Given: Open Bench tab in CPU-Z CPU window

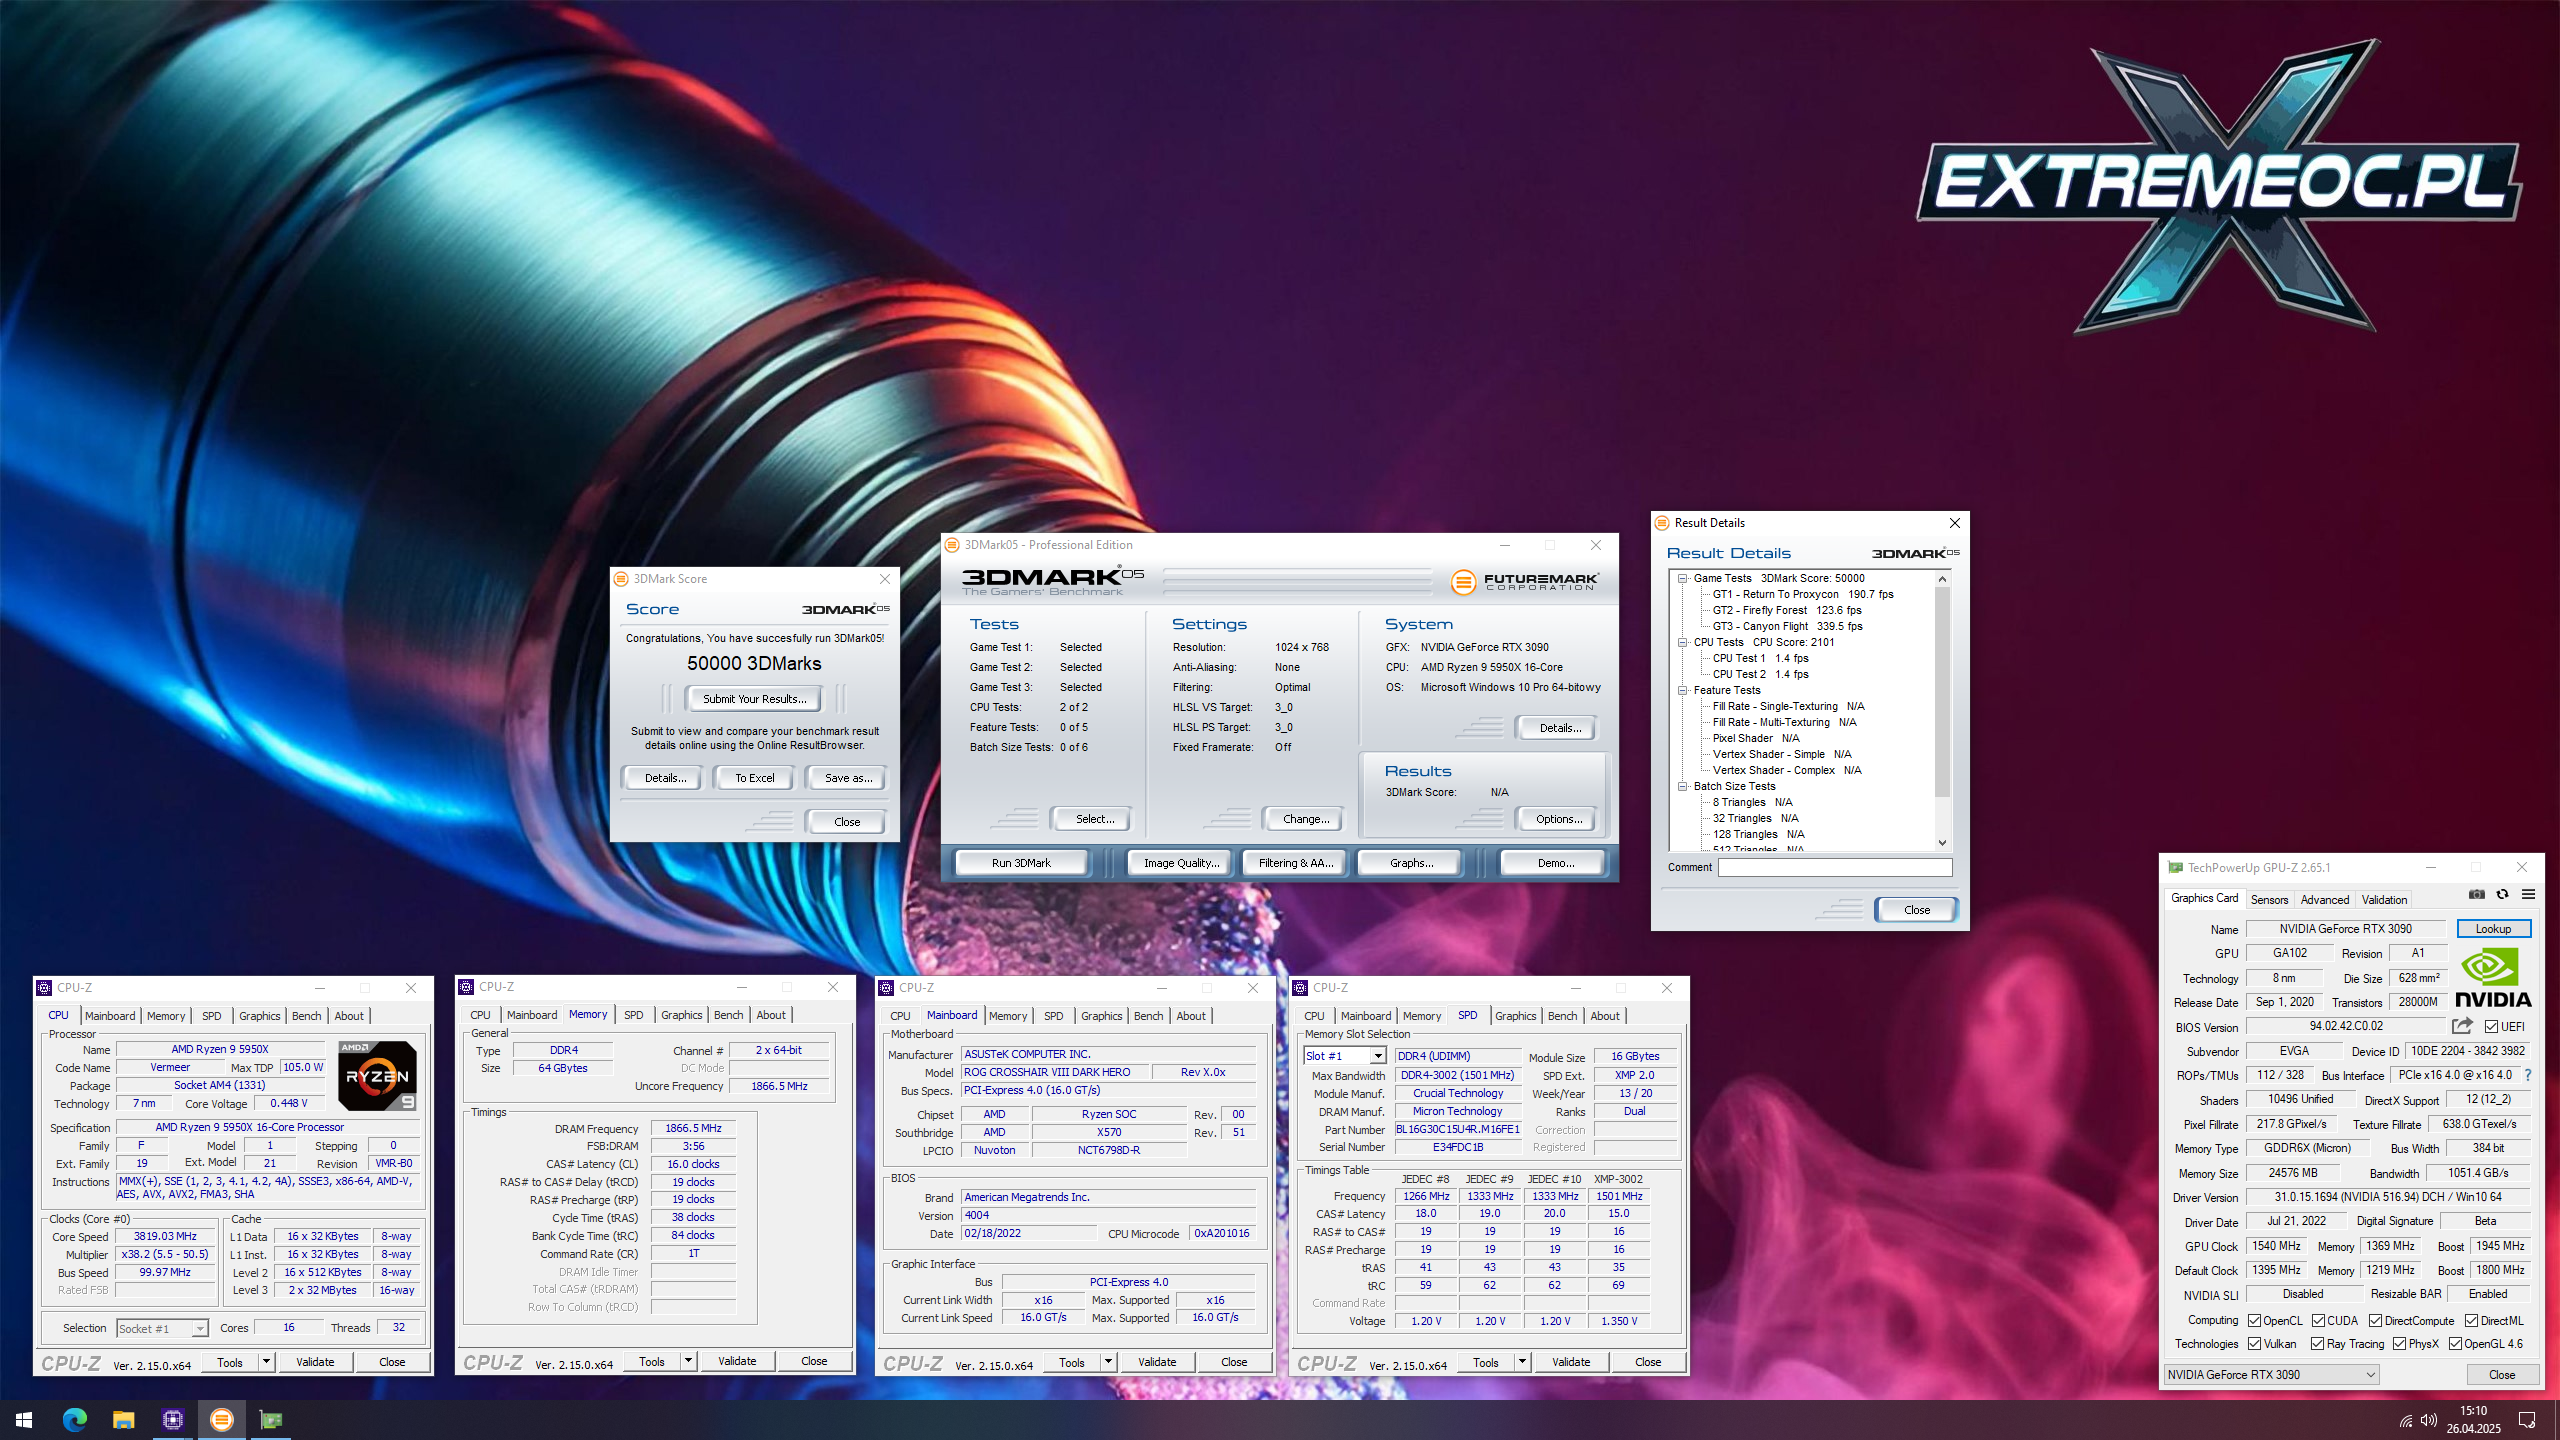Looking at the screenshot, I should coord(306,1016).
